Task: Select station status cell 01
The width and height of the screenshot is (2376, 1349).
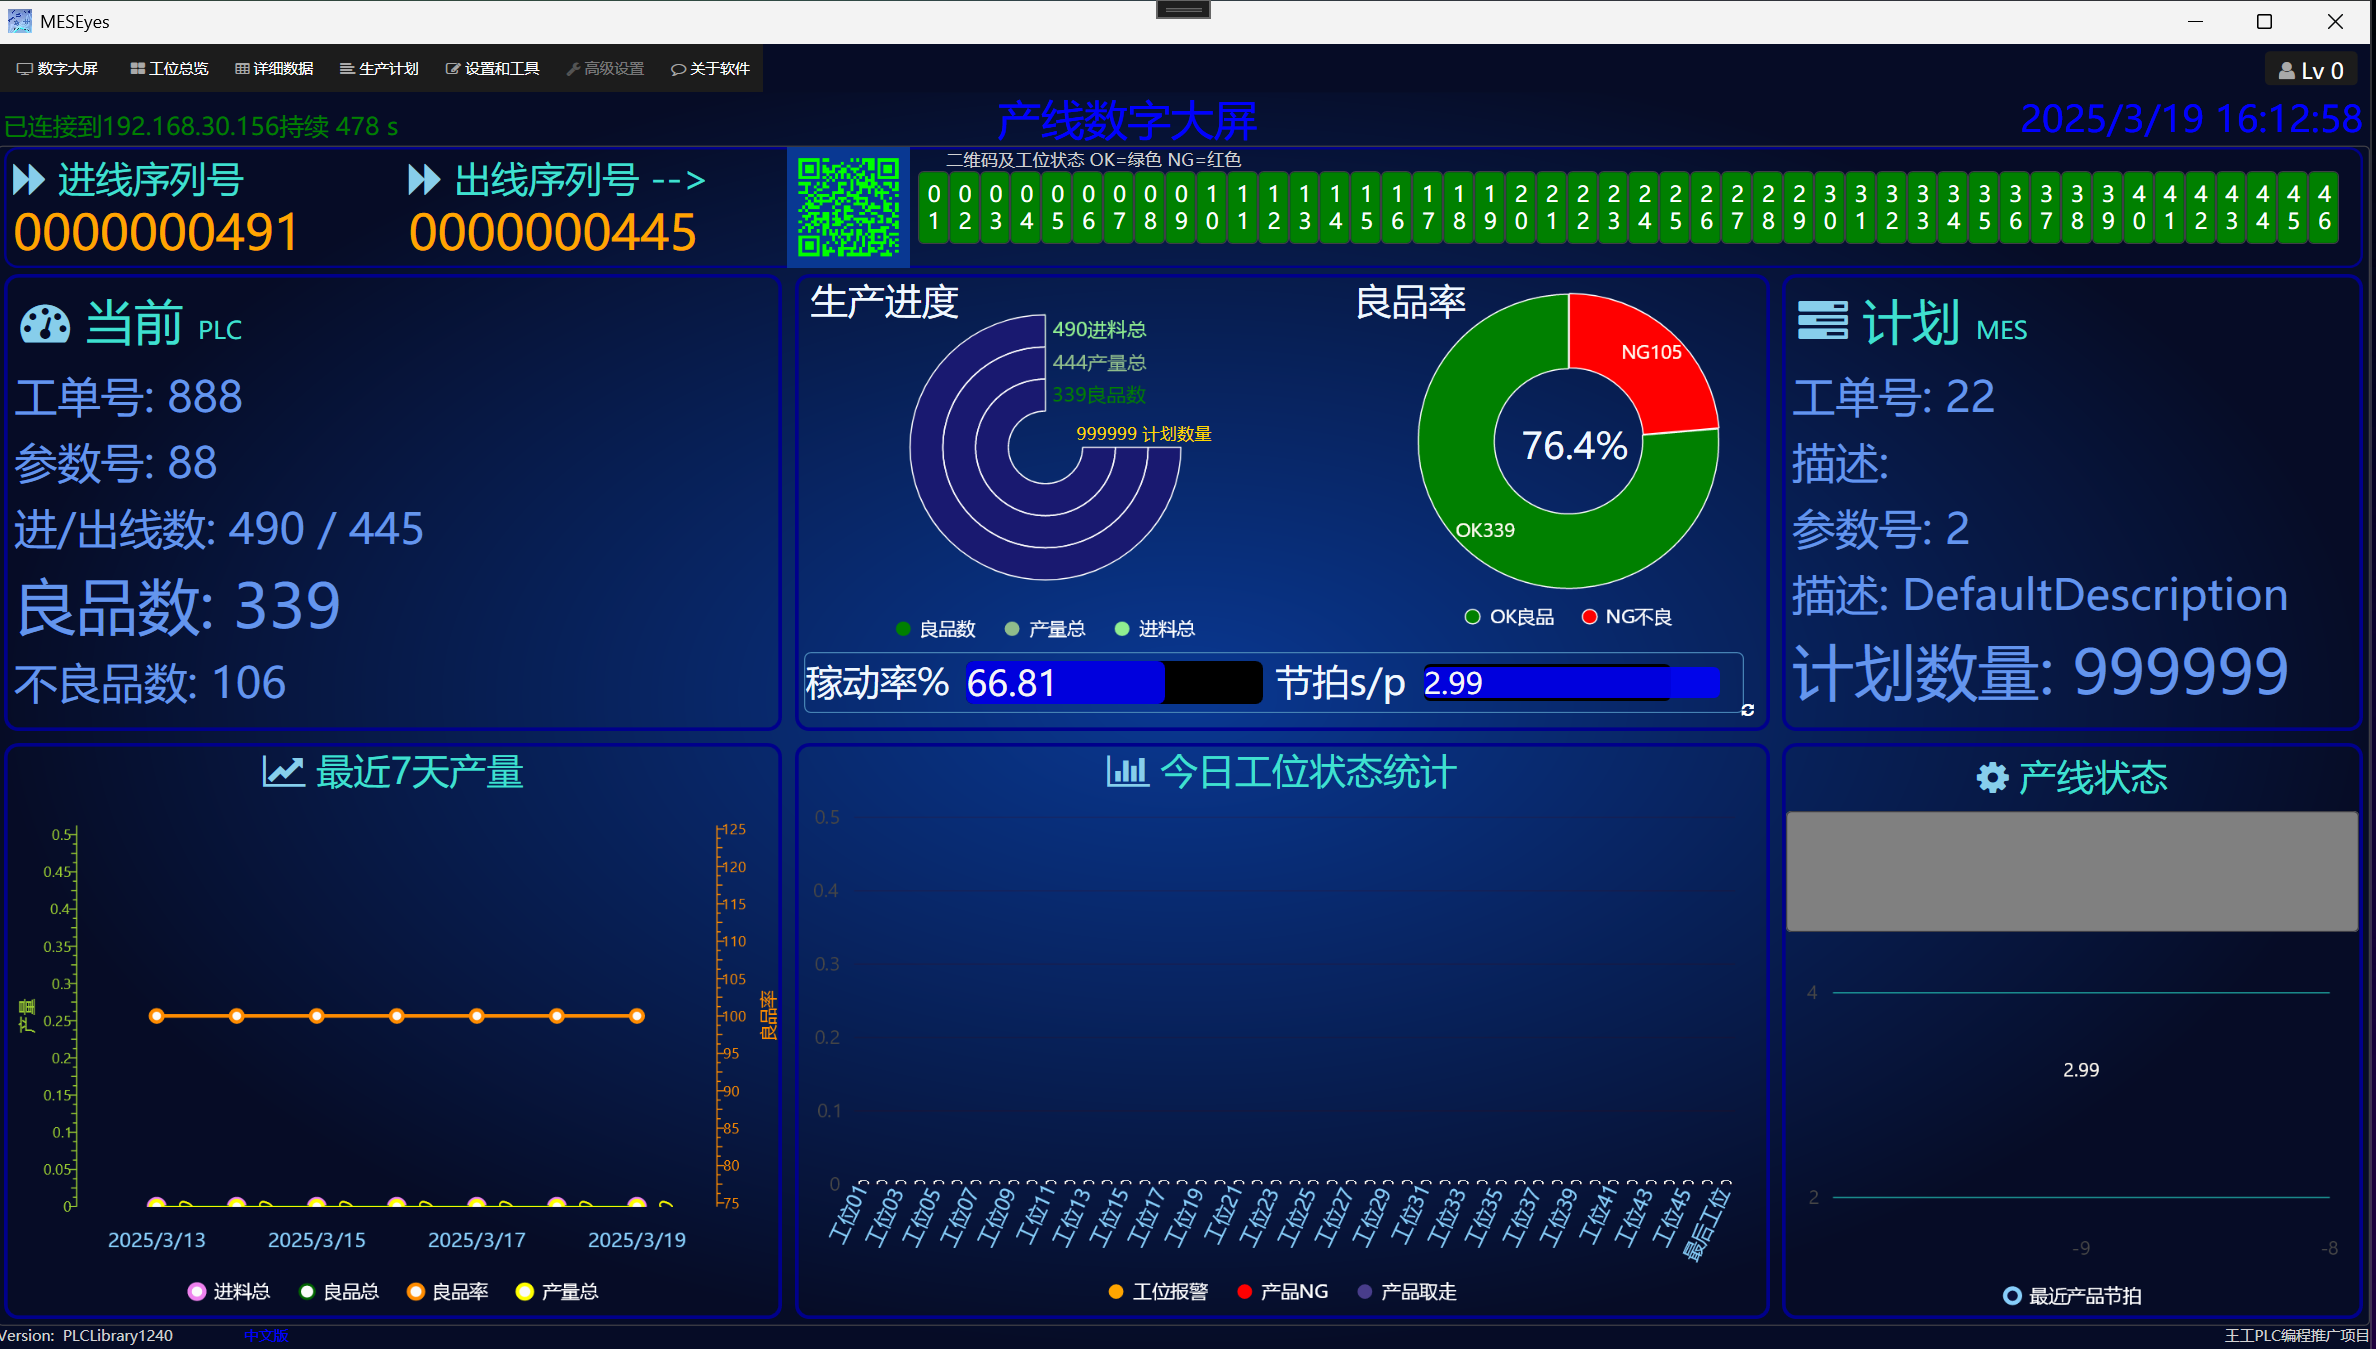Action: click(934, 208)
